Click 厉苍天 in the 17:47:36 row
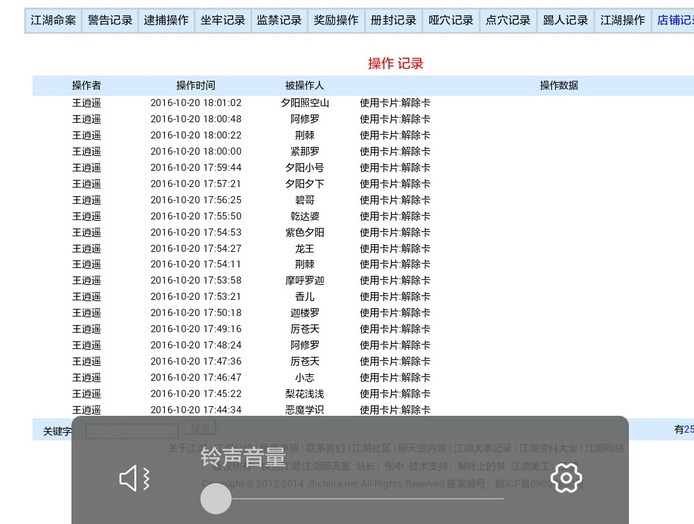 click(x=305, y=362)
